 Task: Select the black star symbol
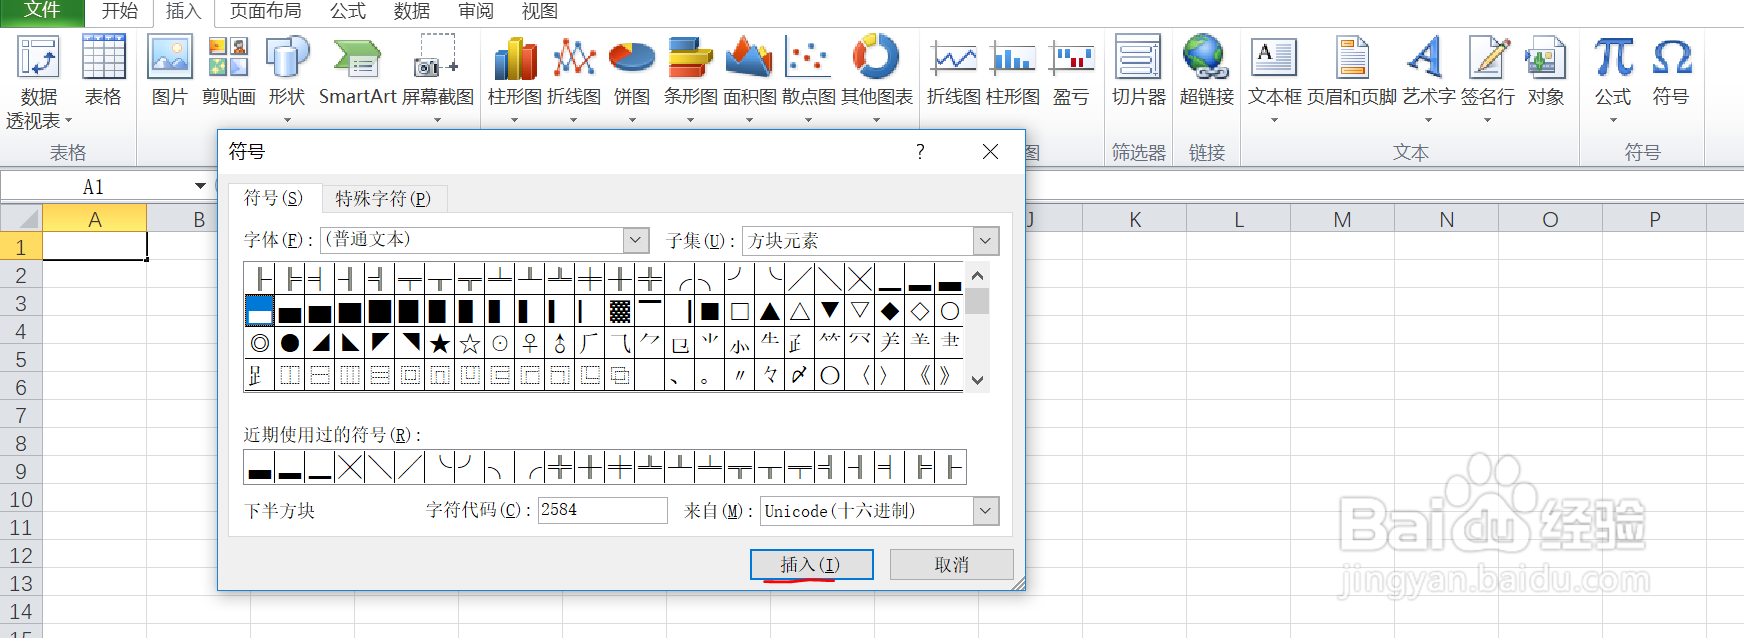pos(440,344)
